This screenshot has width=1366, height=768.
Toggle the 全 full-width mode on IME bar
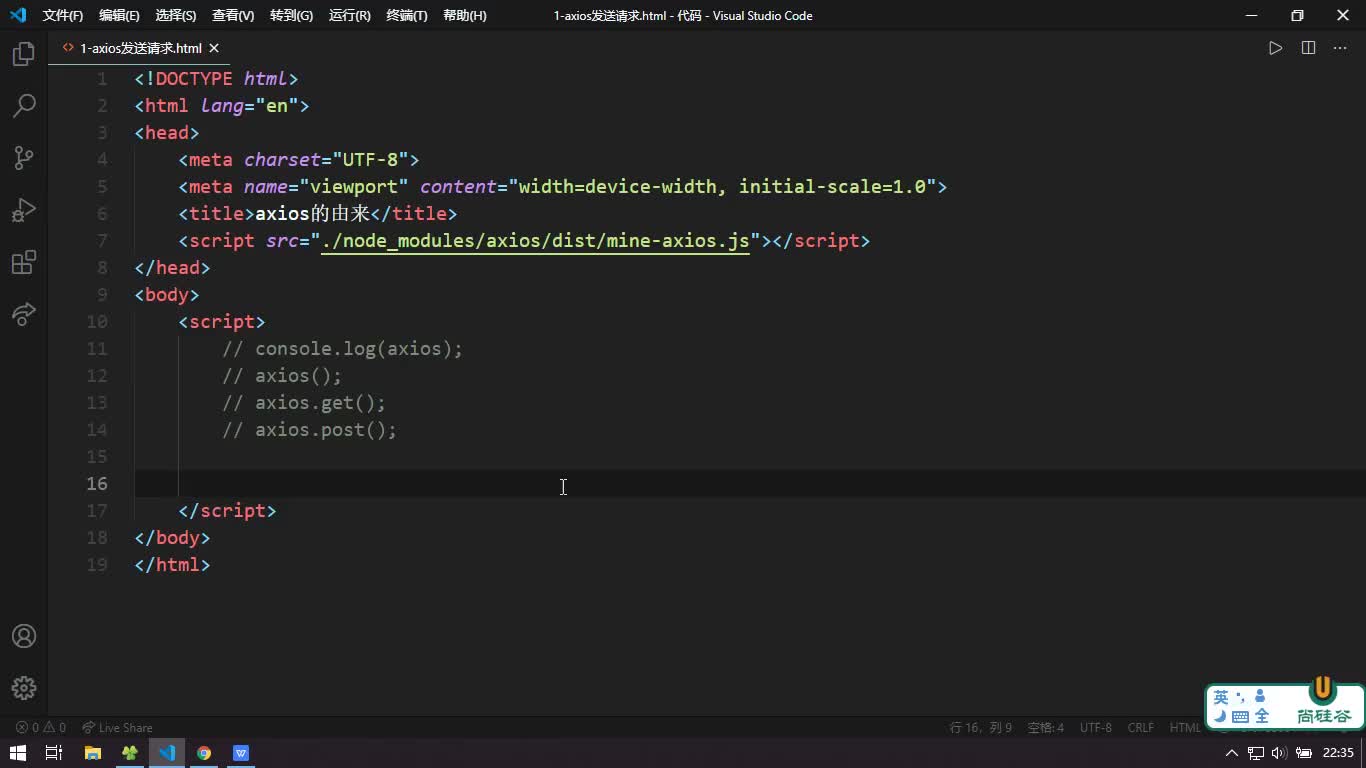[1262, 716]
